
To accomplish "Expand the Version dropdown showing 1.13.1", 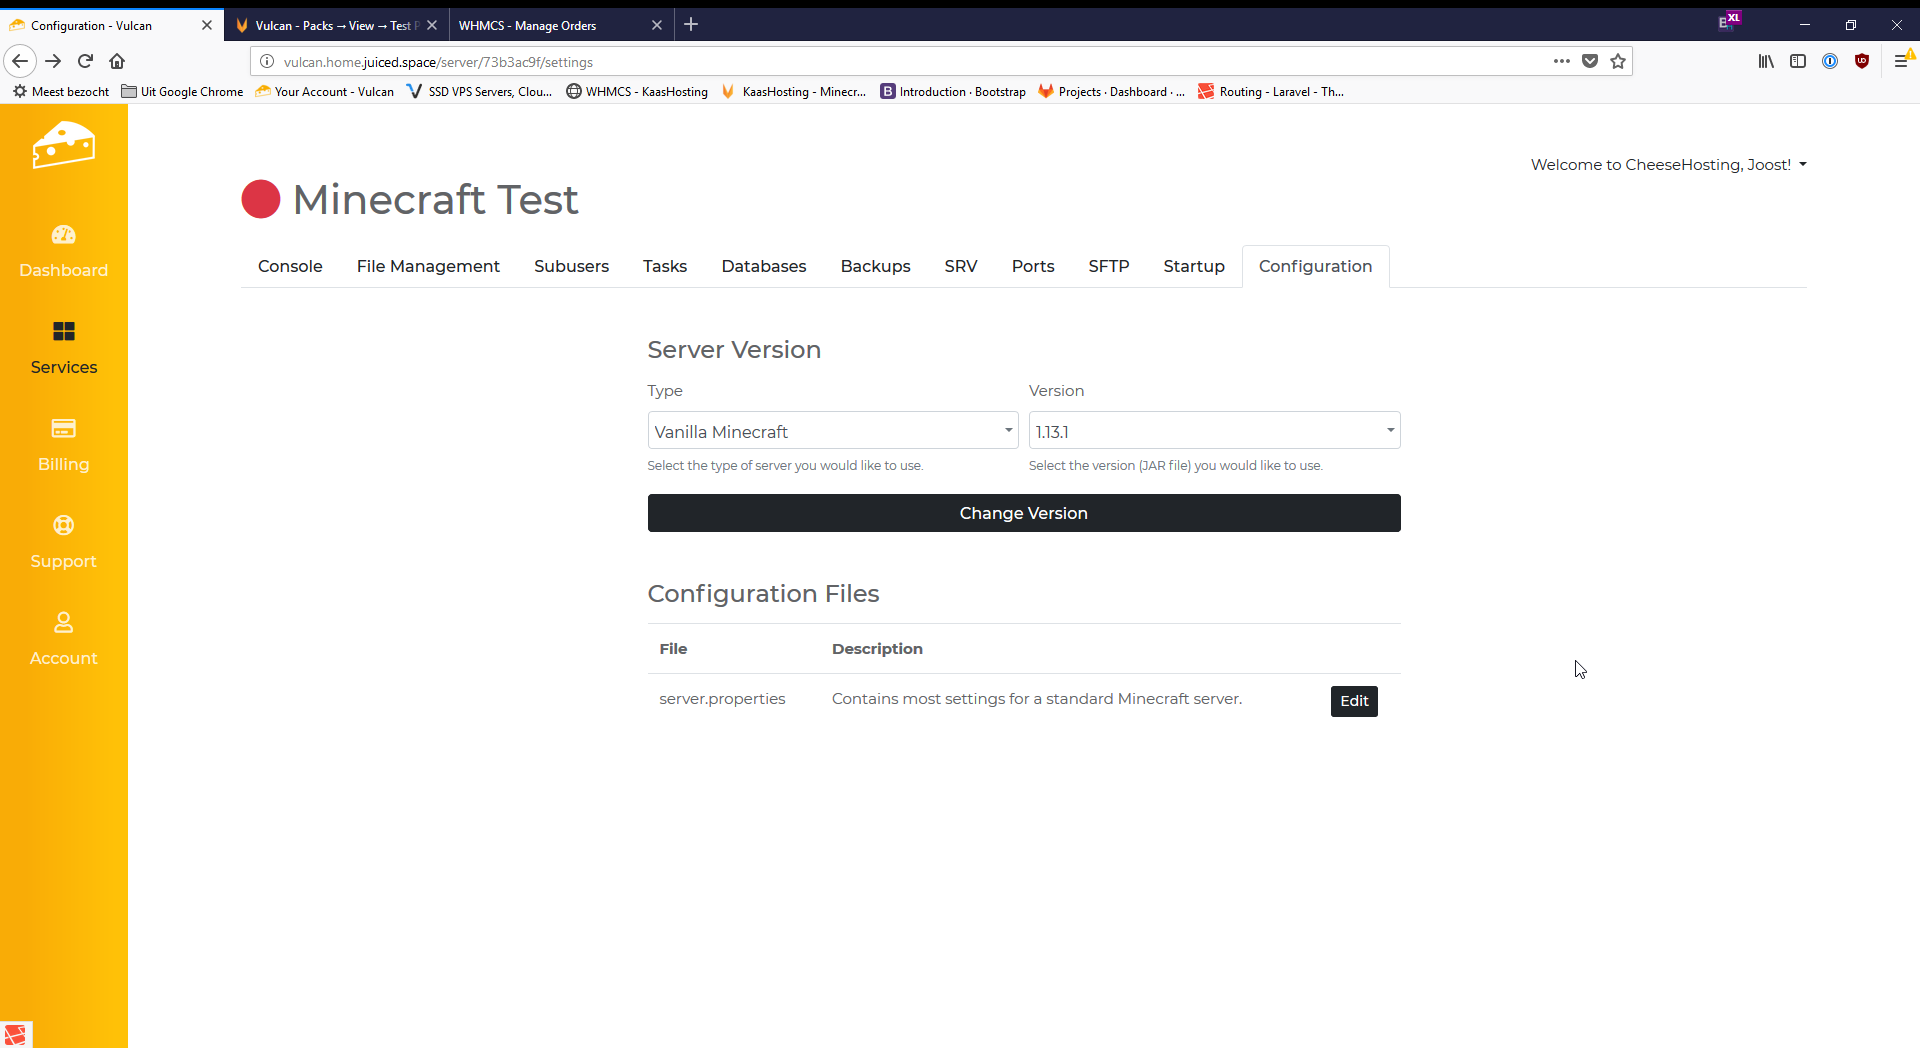I will tap(1214, 431).
